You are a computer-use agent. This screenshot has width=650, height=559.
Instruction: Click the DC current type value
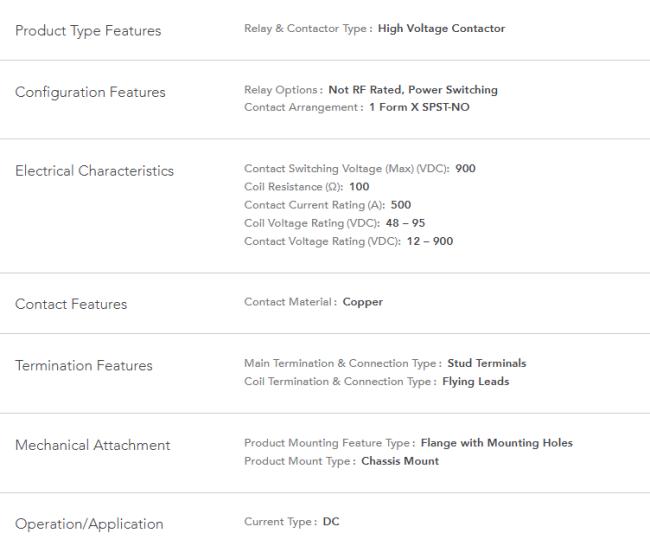click(x=331, y=522)
